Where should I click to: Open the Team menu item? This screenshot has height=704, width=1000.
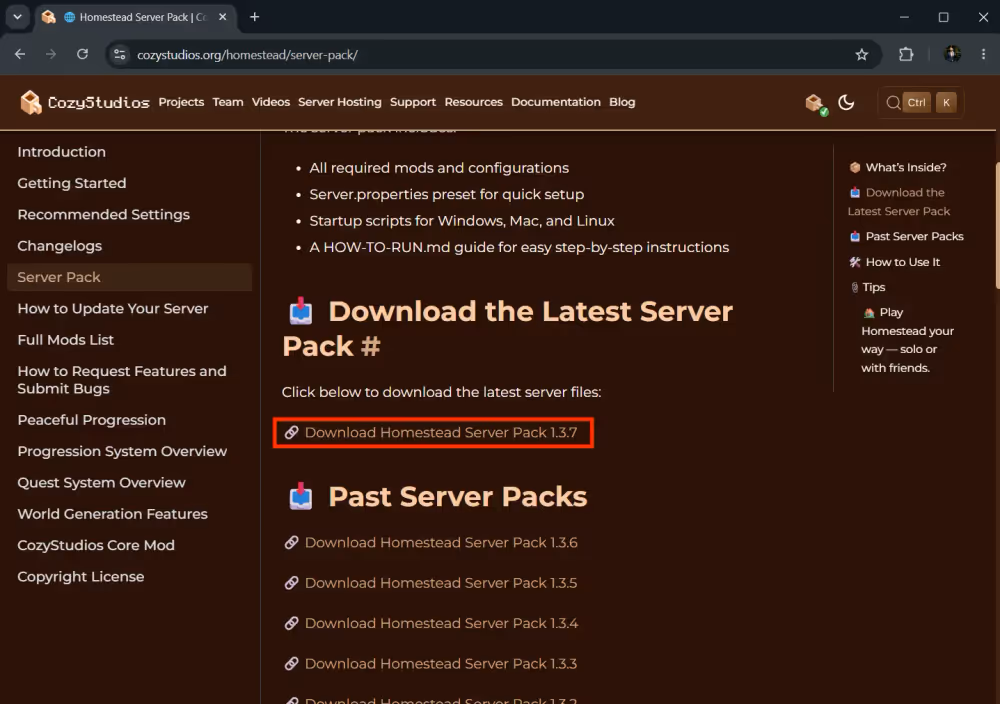228,102
